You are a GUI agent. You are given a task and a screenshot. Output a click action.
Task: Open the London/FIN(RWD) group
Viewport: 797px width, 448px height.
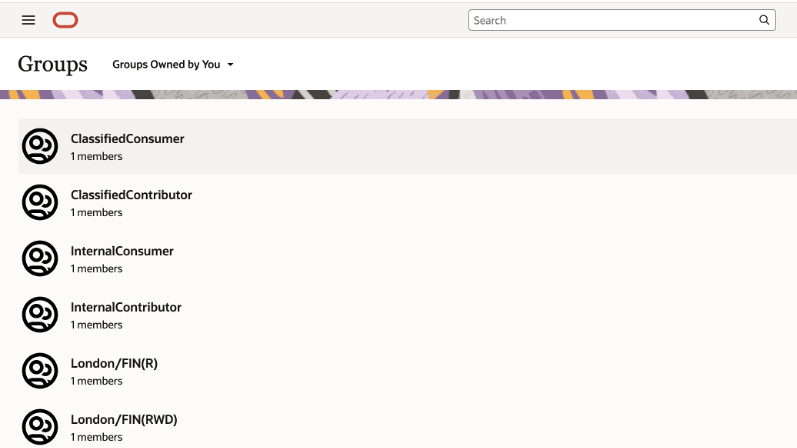pyautogui.click(x=124, y=419)
